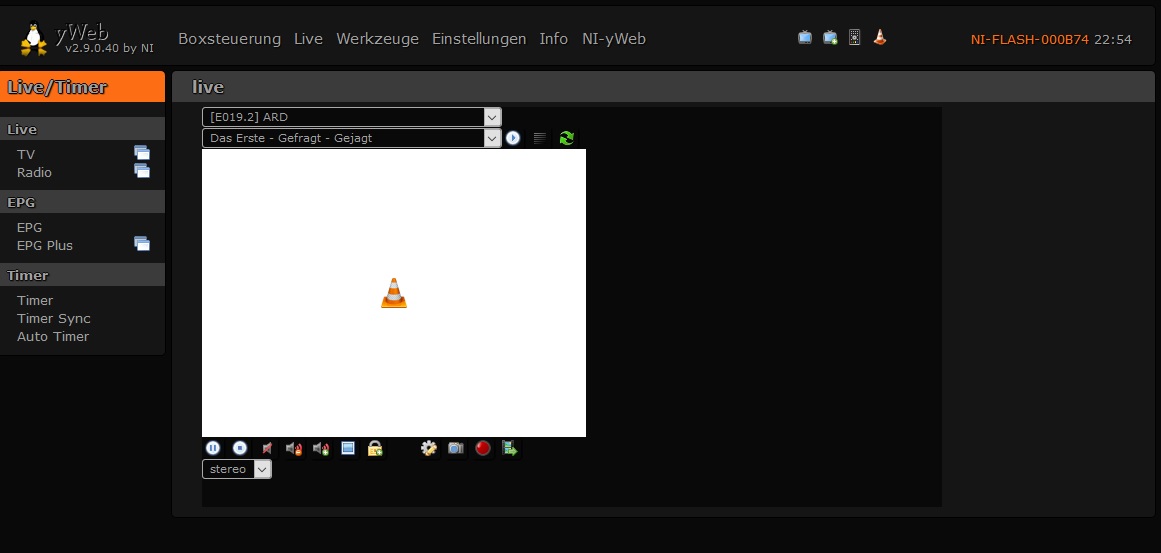The width and height of the screenshot is (1161, 553).
Task: Click the green refresh arrows icon
Action: click(567, 138)
